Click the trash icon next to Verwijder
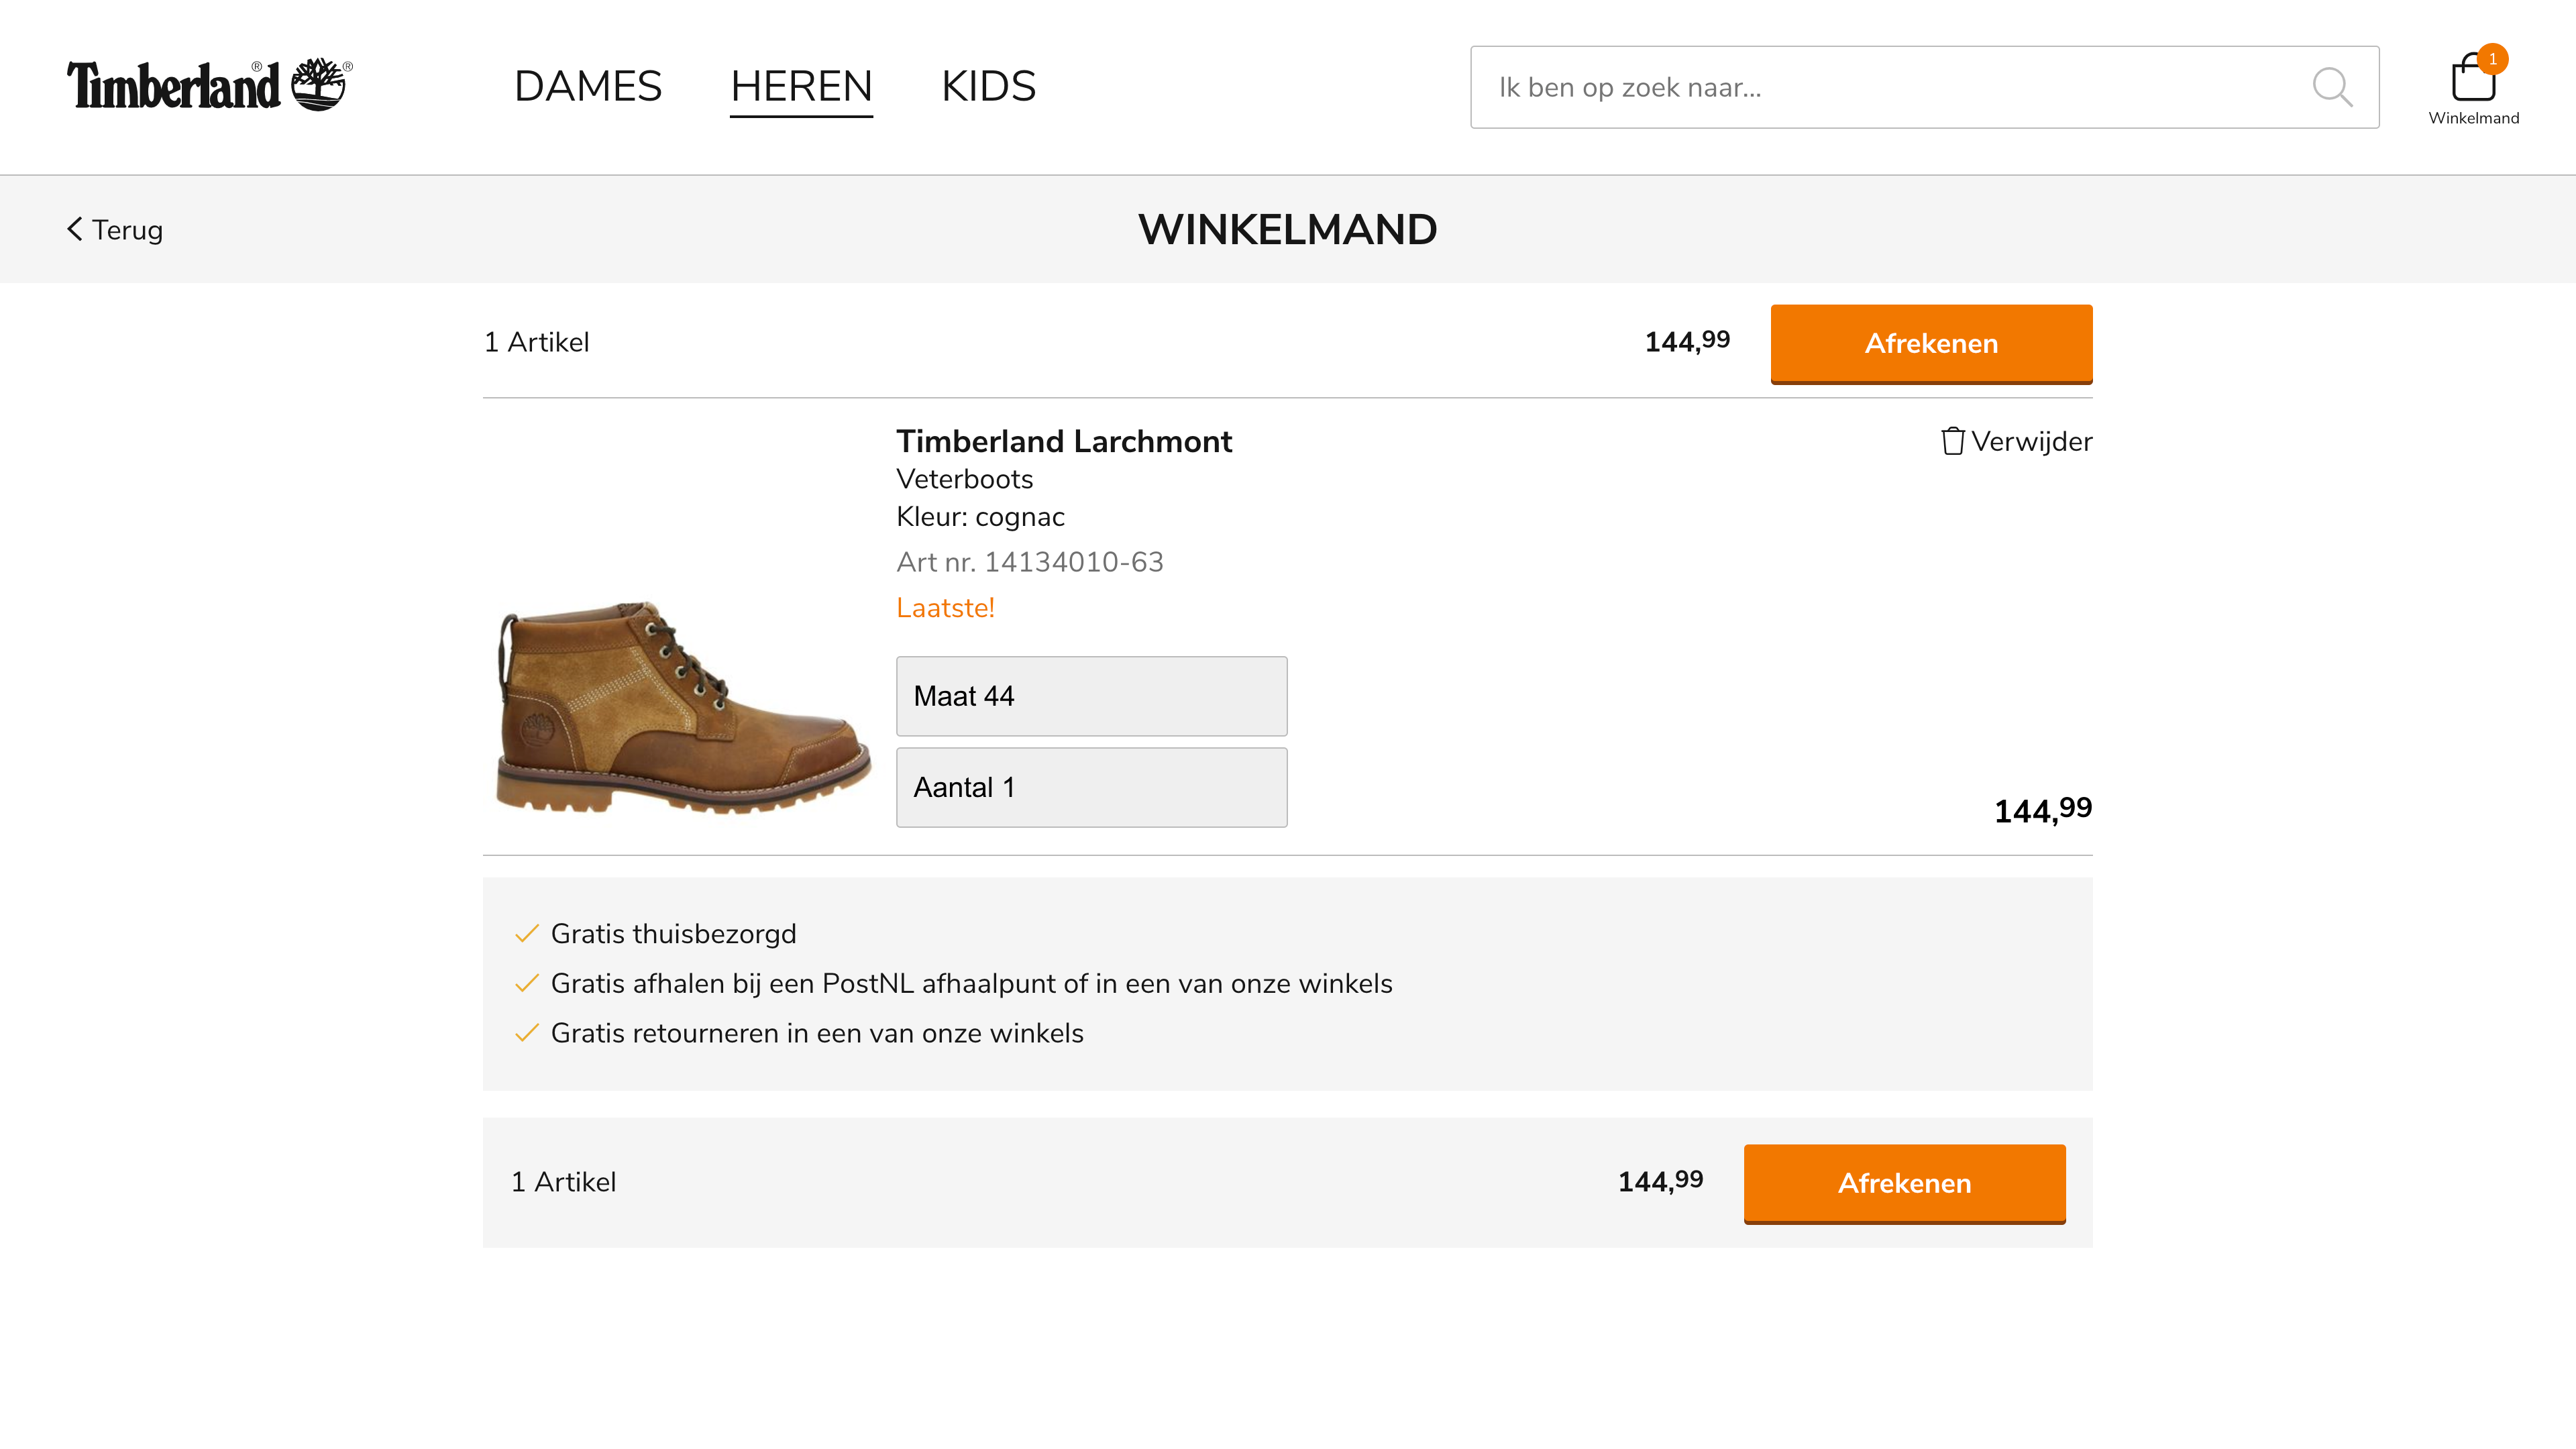 point(1952,441)
